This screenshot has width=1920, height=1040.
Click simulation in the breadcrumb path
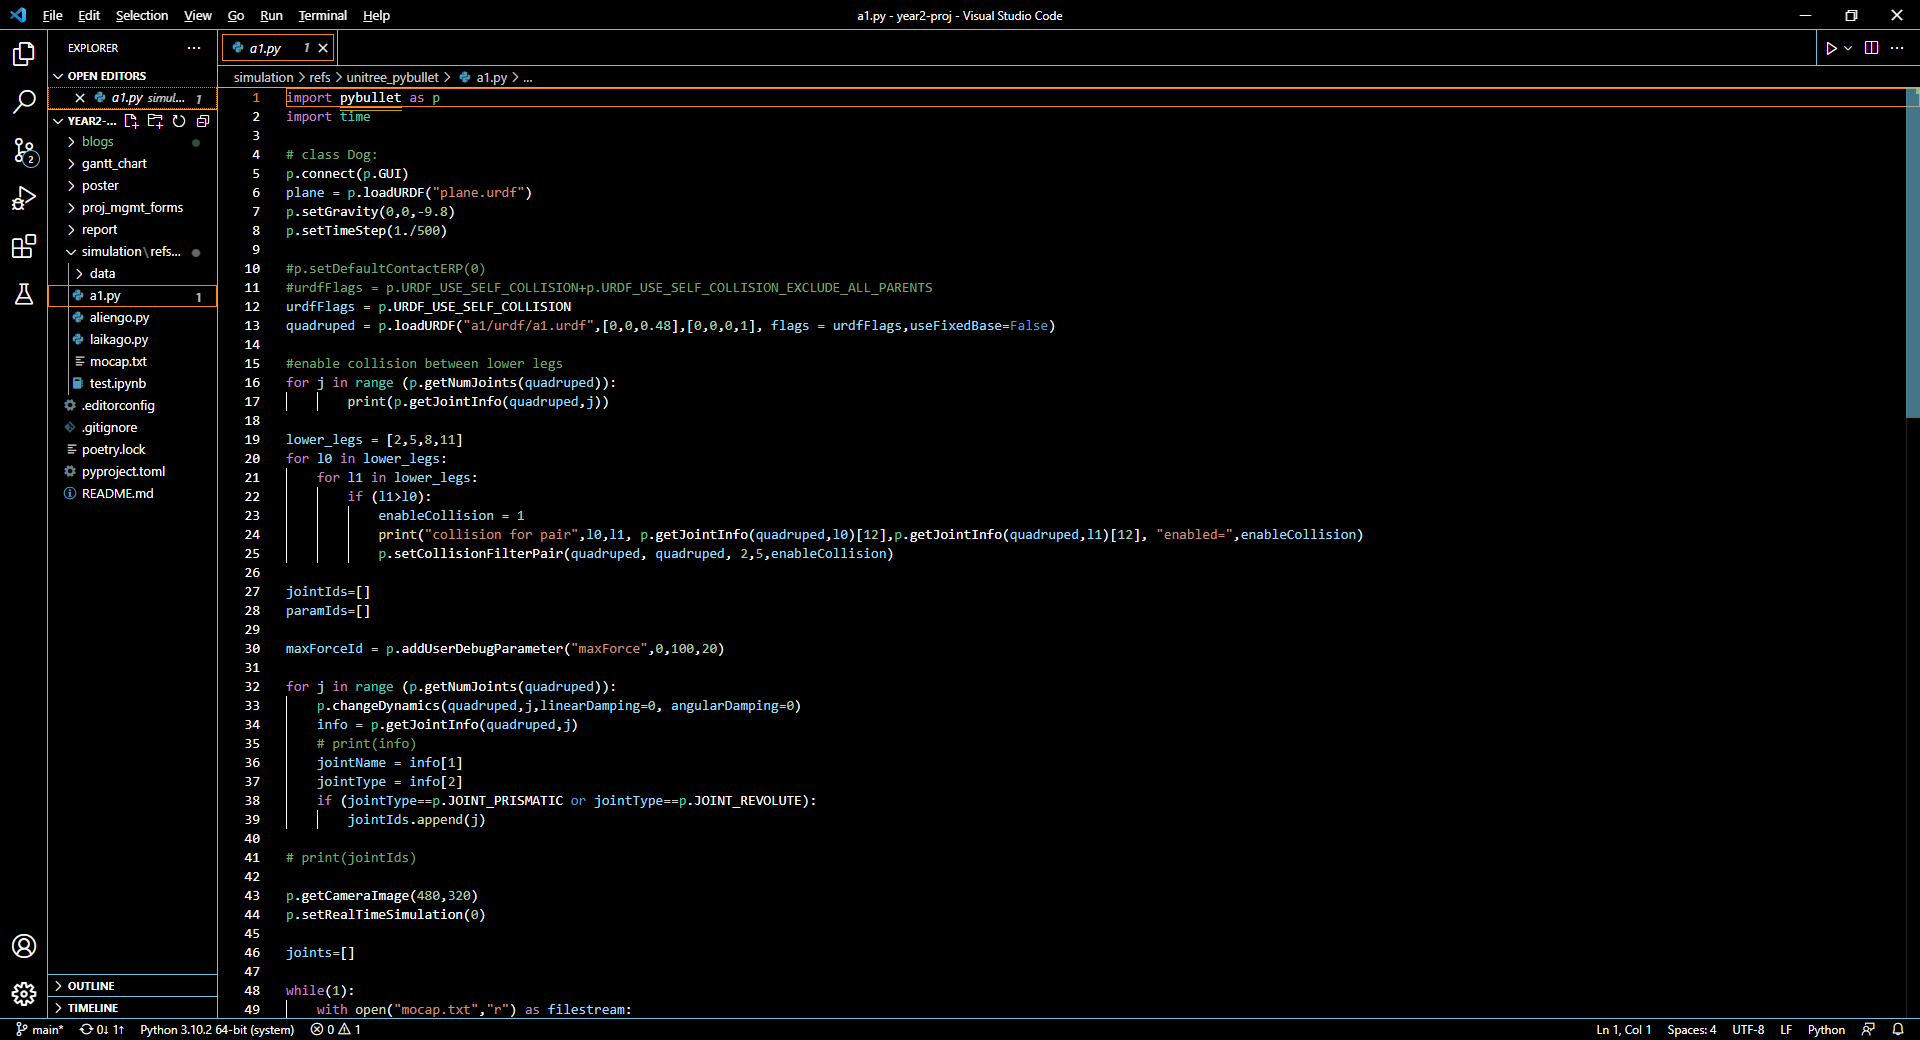coord(263,77)
